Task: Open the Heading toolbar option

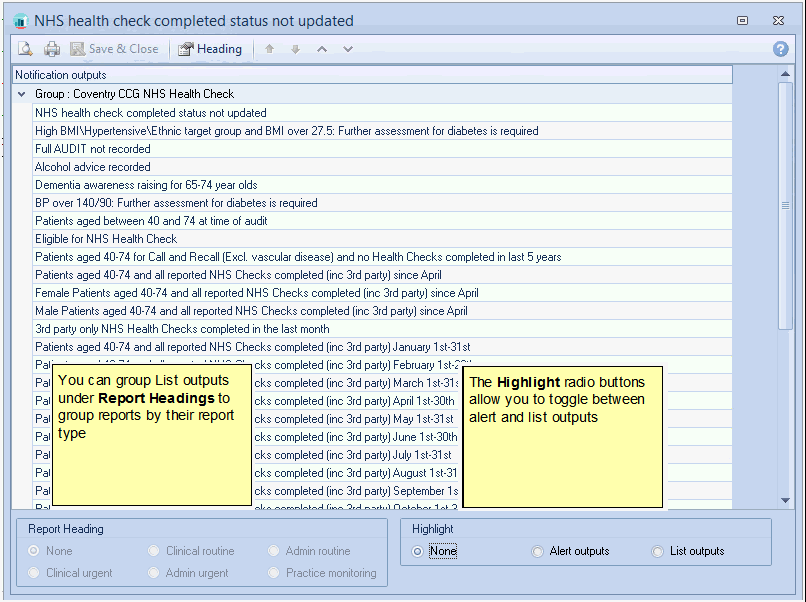Action: [210, 49]
